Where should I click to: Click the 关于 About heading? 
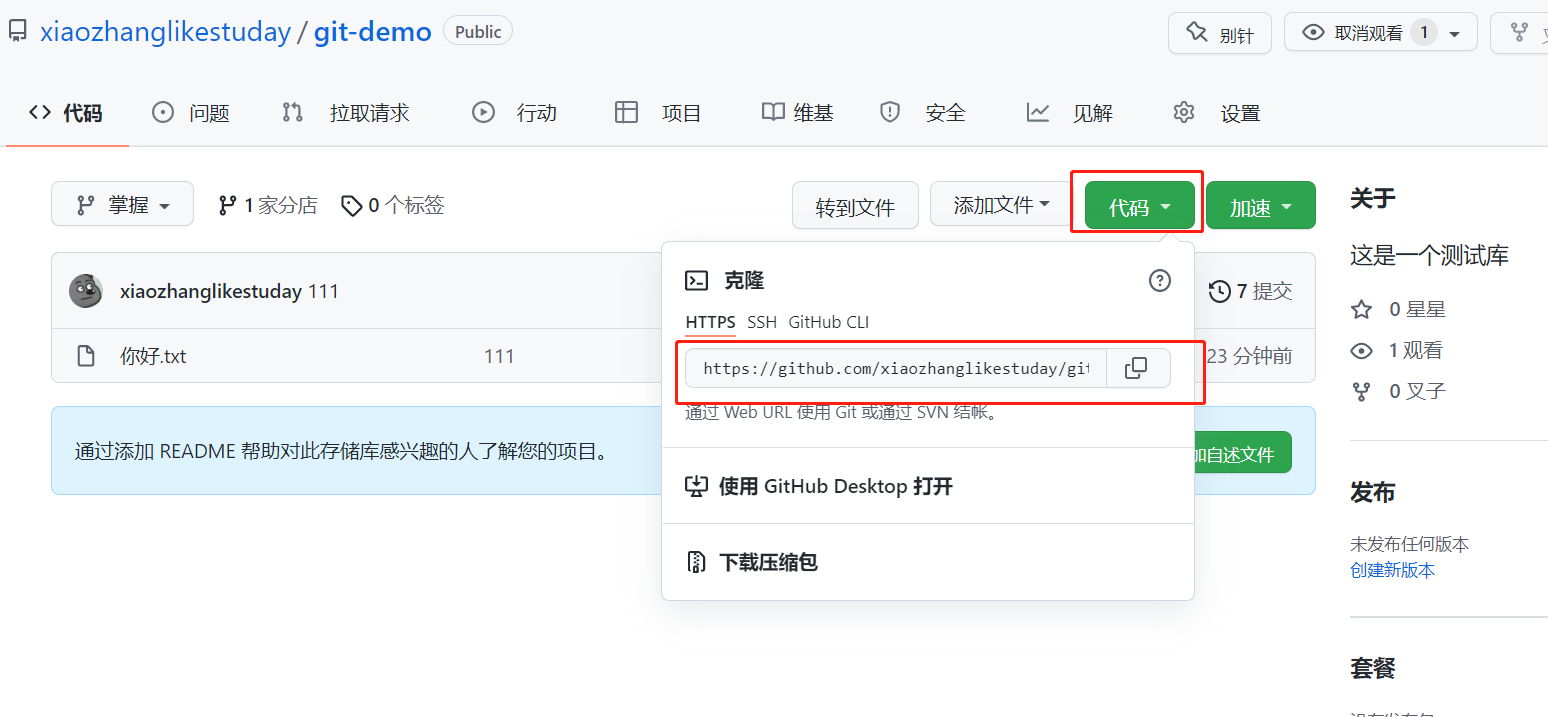(1372, 198)
